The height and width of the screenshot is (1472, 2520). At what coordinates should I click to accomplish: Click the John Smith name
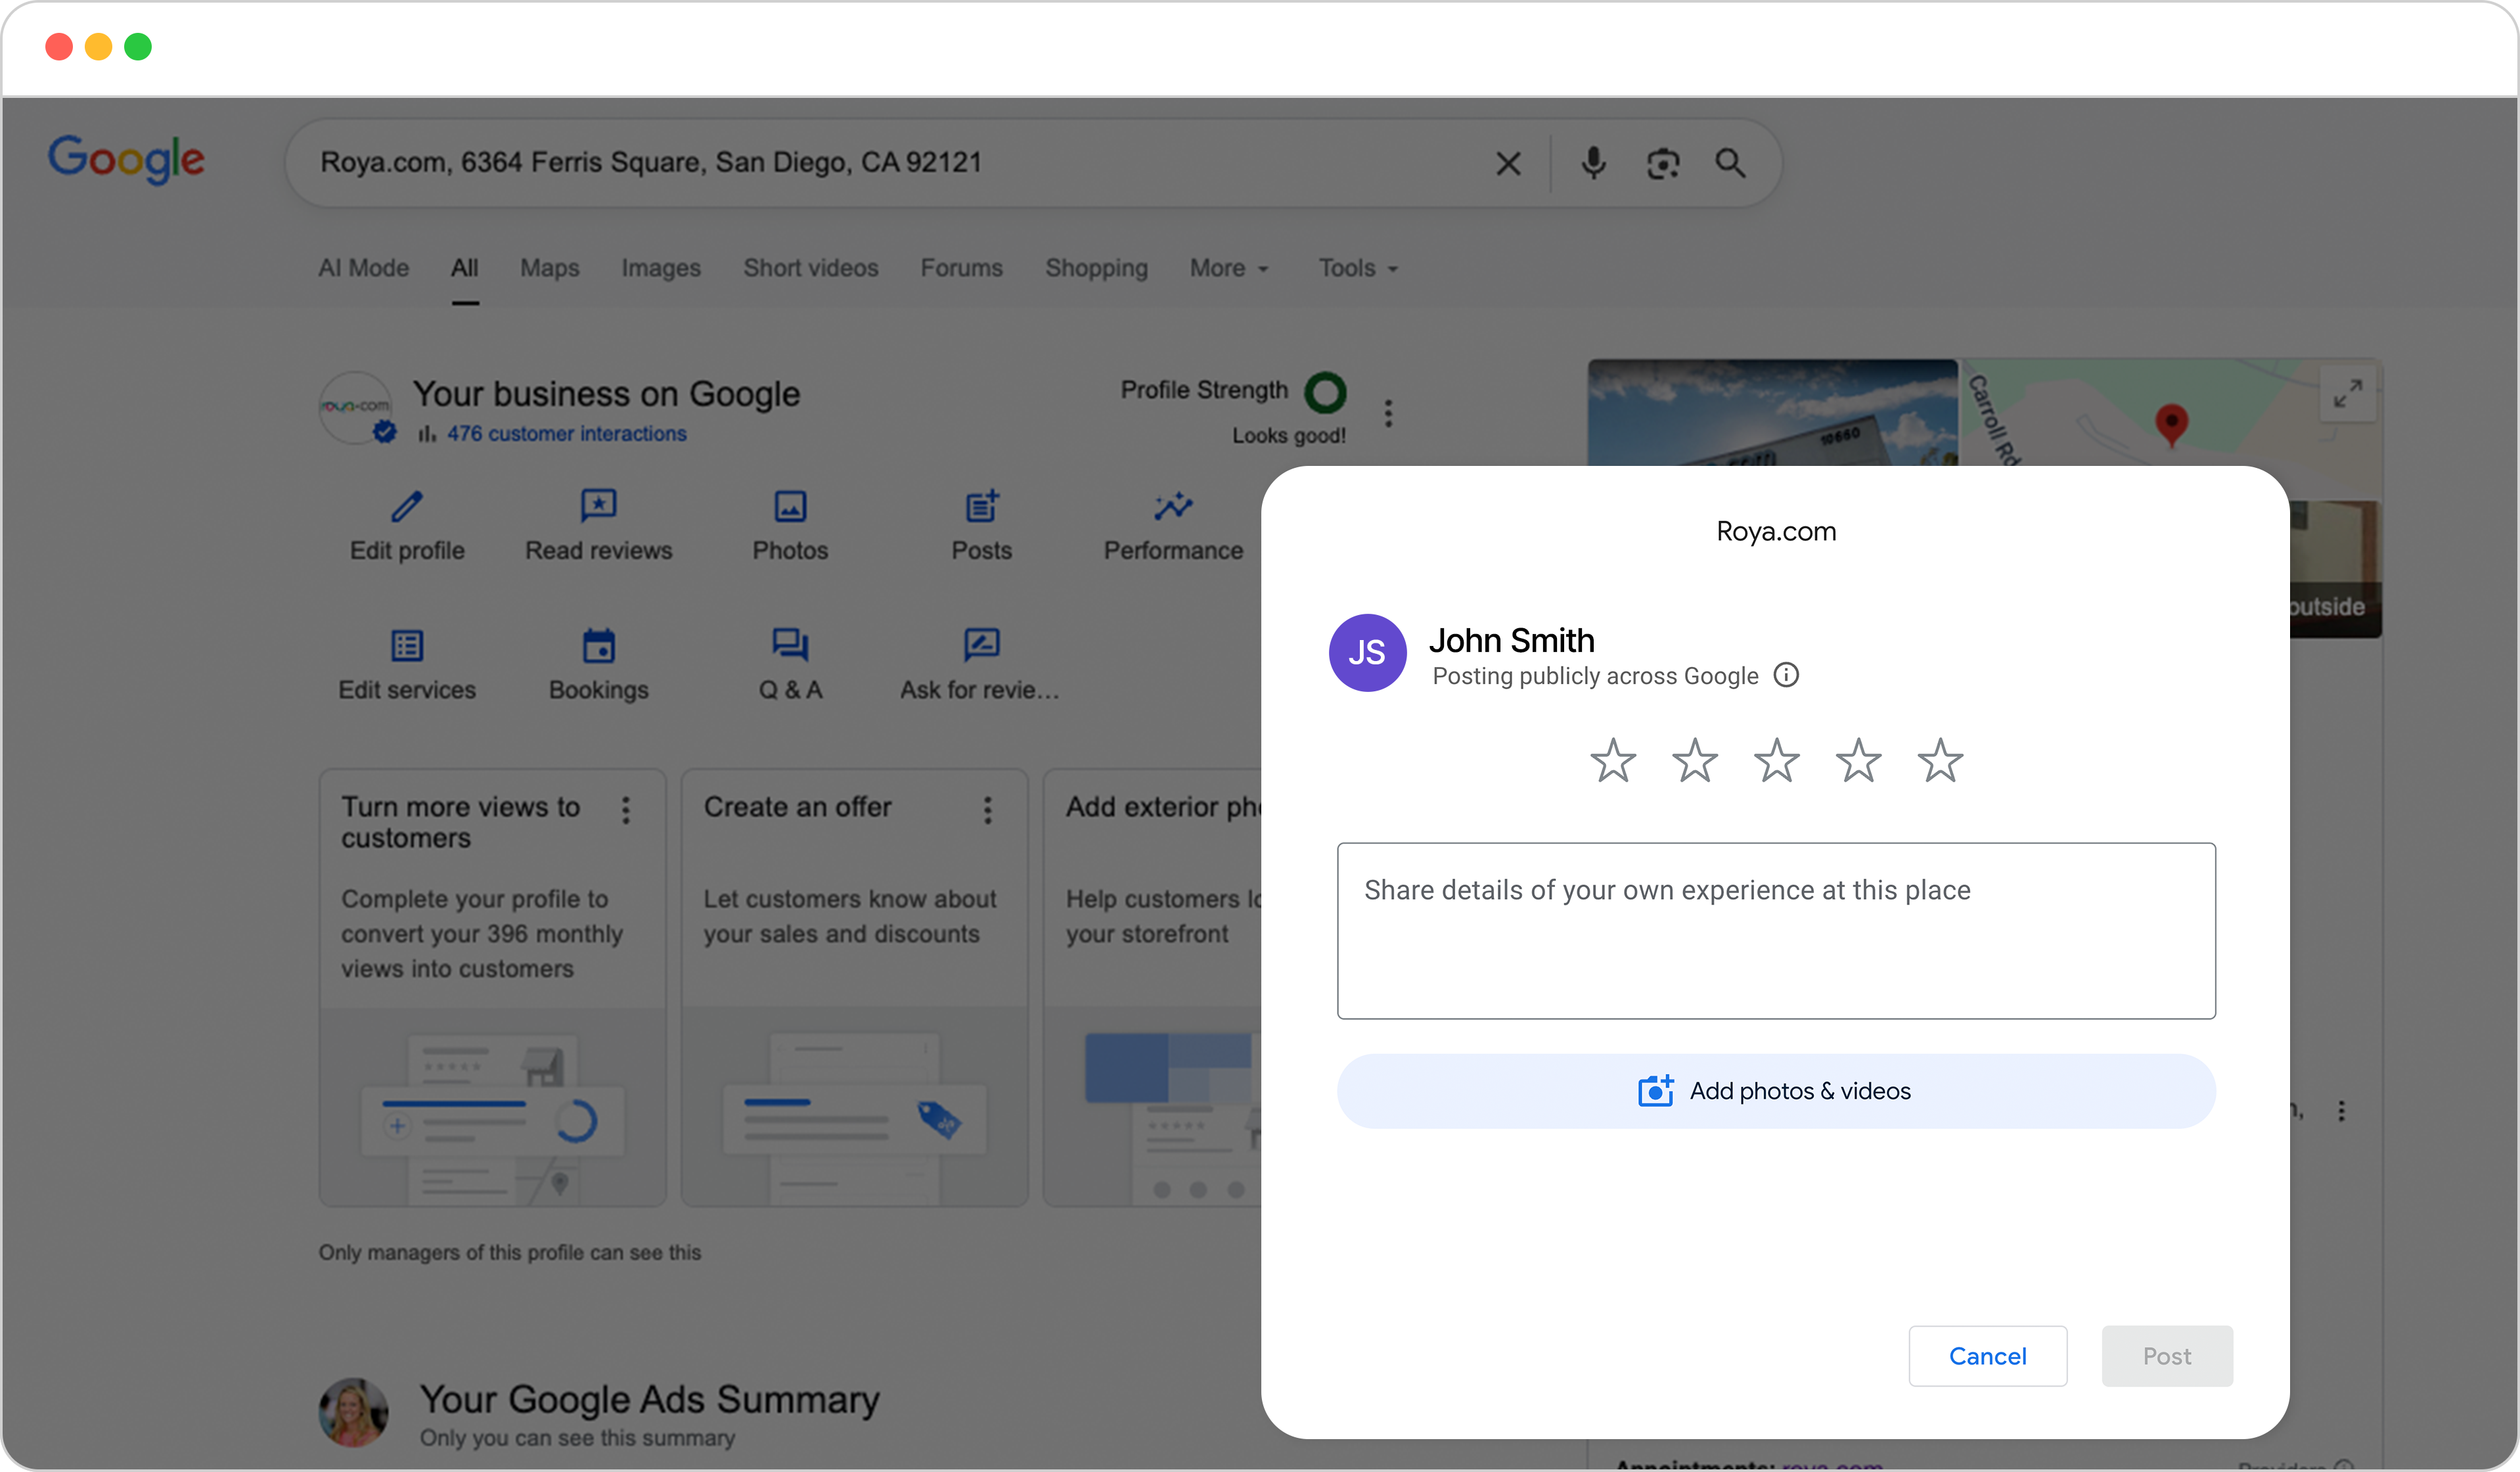coord(1511,640)
